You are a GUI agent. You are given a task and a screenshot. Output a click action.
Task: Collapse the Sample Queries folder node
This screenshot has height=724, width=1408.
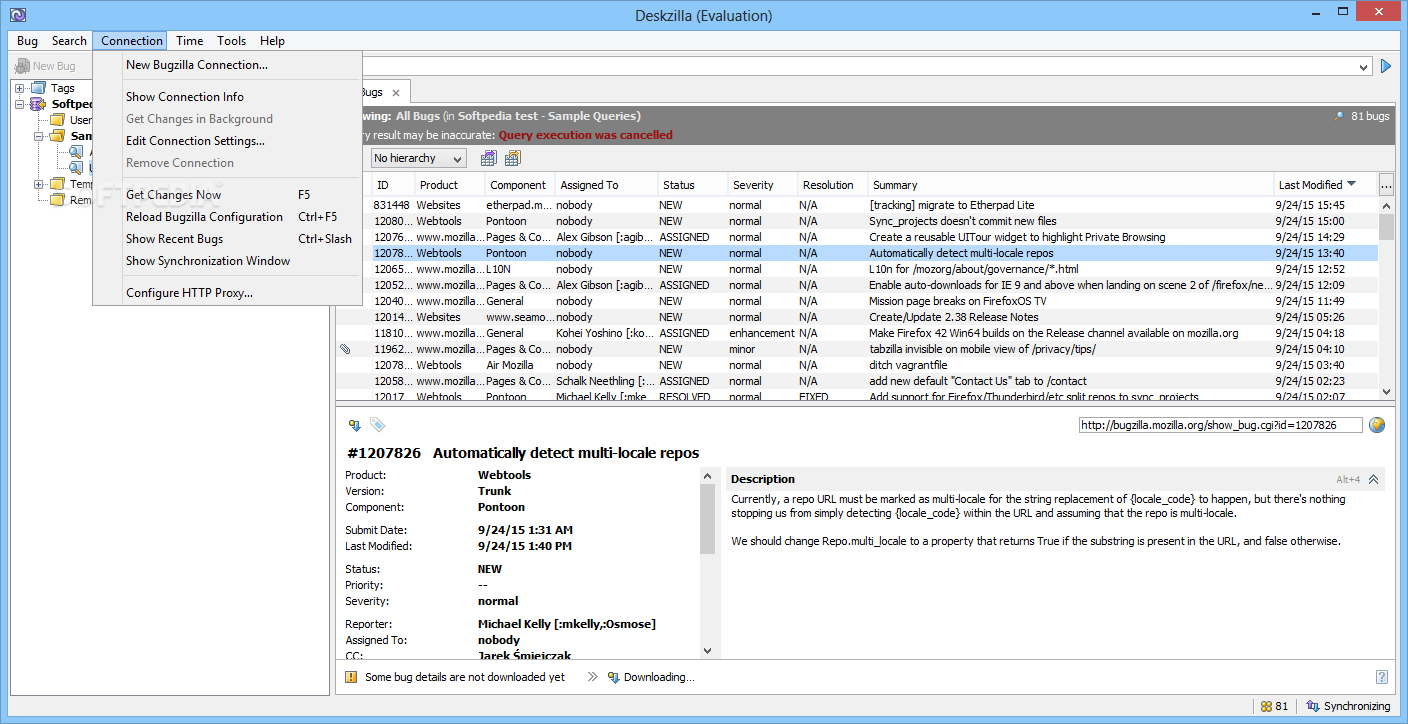point(39,136)
